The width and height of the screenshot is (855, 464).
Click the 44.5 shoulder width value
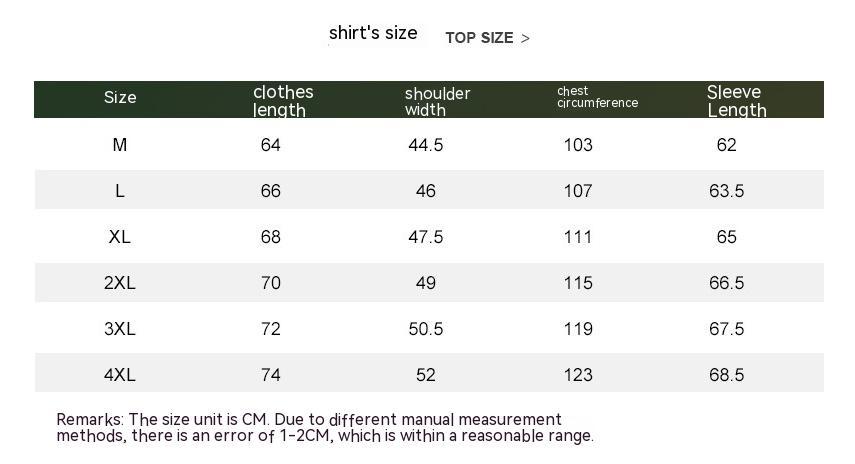click(426, 145)
